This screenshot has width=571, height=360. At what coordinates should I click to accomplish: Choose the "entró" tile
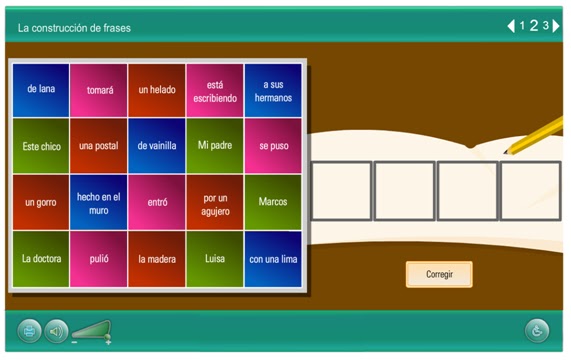tap(157, 202)
